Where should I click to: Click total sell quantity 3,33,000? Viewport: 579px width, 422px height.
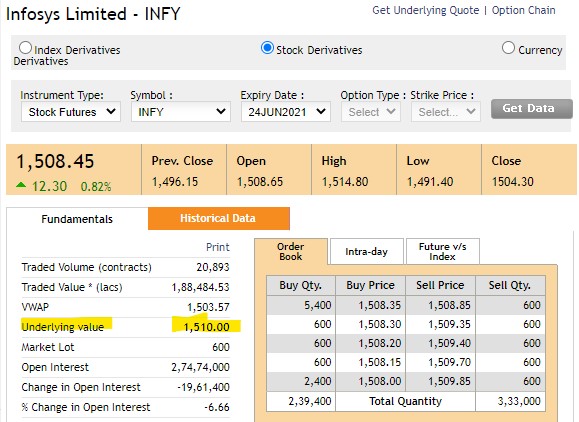click(519, 401)
